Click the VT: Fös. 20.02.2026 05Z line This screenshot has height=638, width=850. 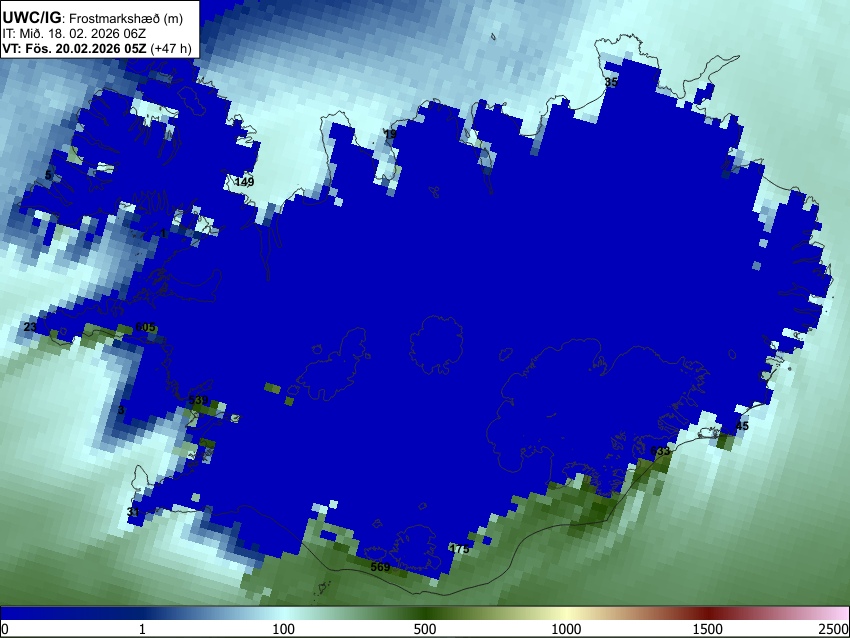tap(96, 48)
